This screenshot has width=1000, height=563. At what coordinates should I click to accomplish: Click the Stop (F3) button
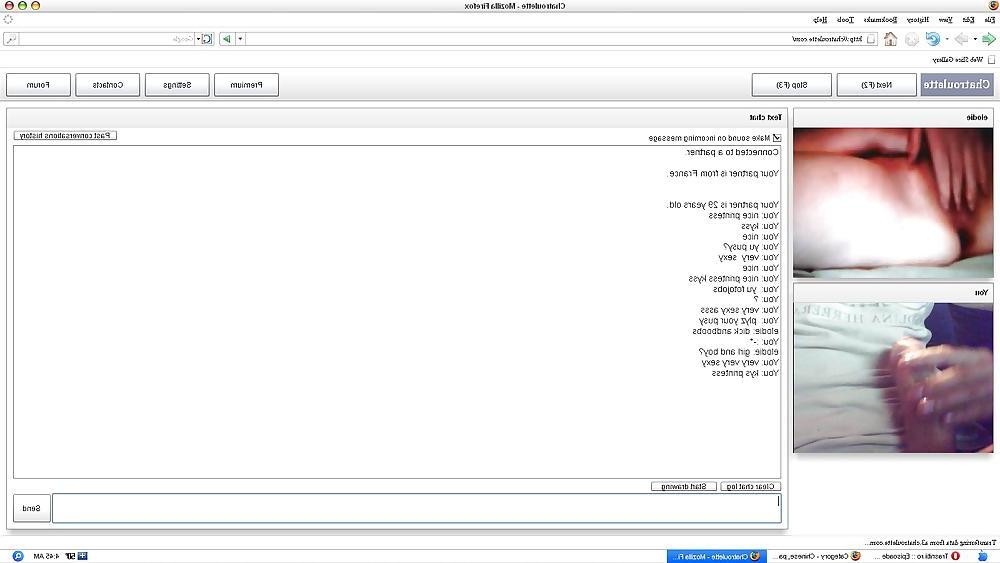(791, 84)
